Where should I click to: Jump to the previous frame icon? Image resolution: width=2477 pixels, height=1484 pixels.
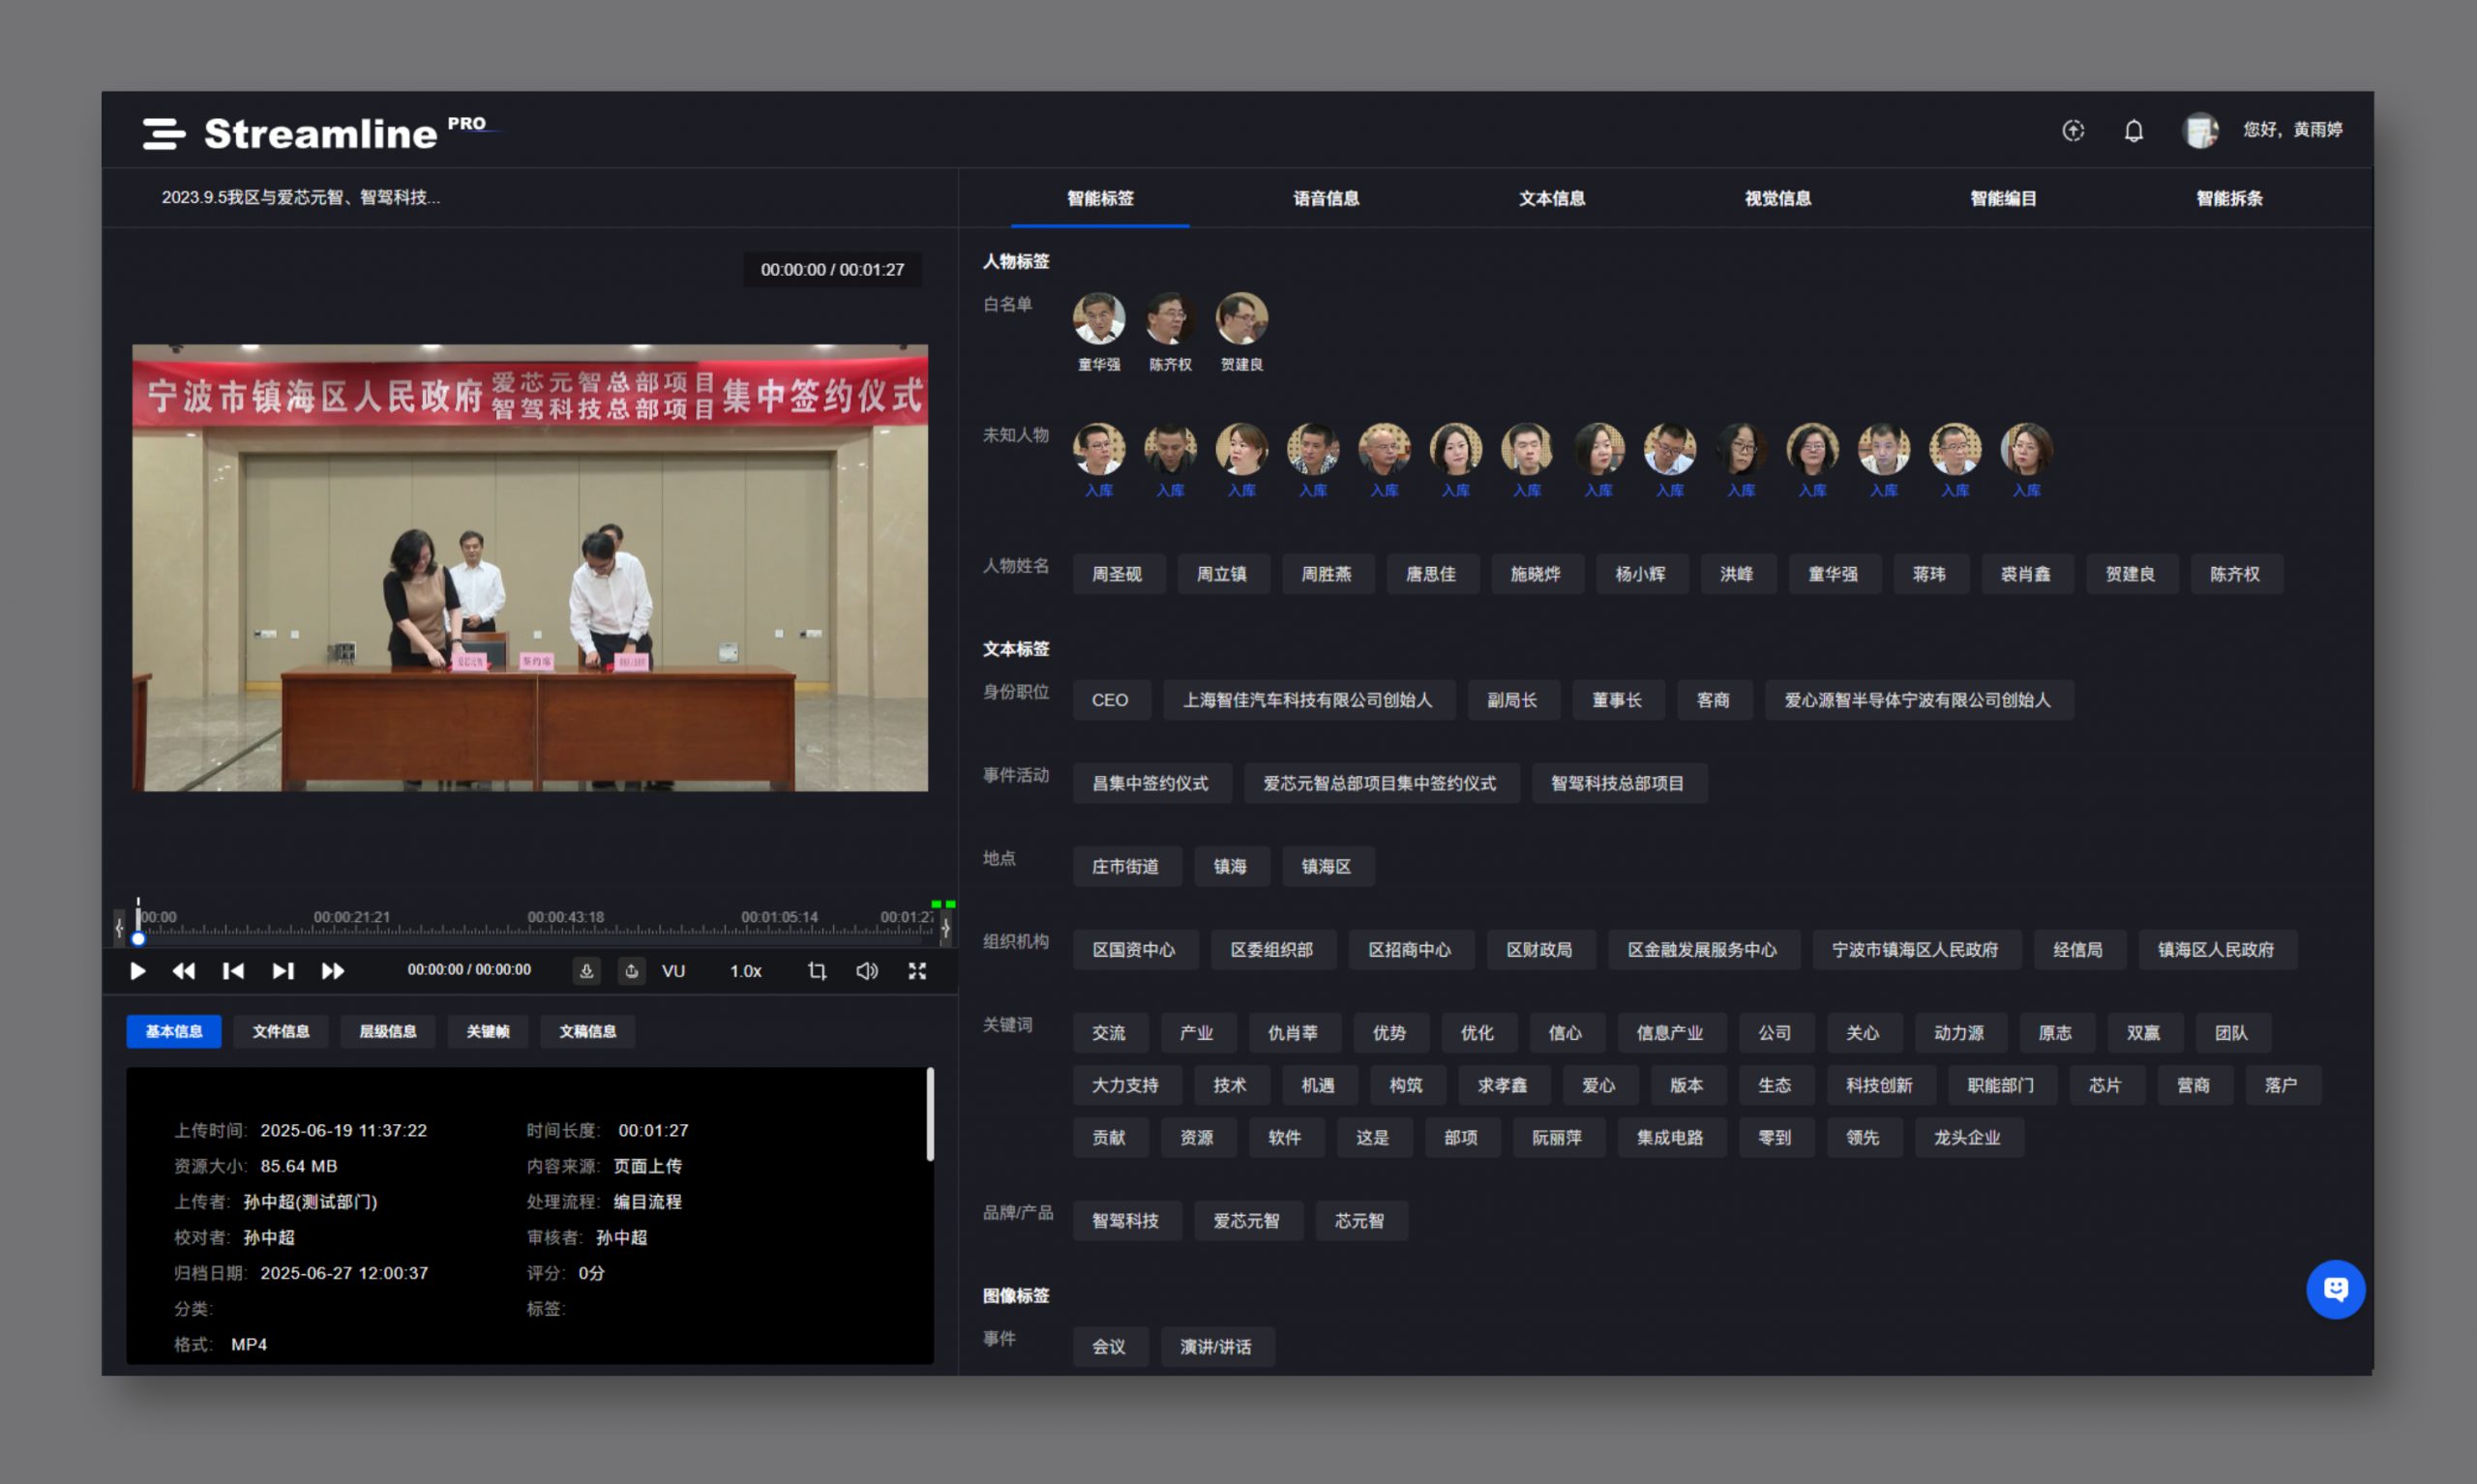point(233,971)
